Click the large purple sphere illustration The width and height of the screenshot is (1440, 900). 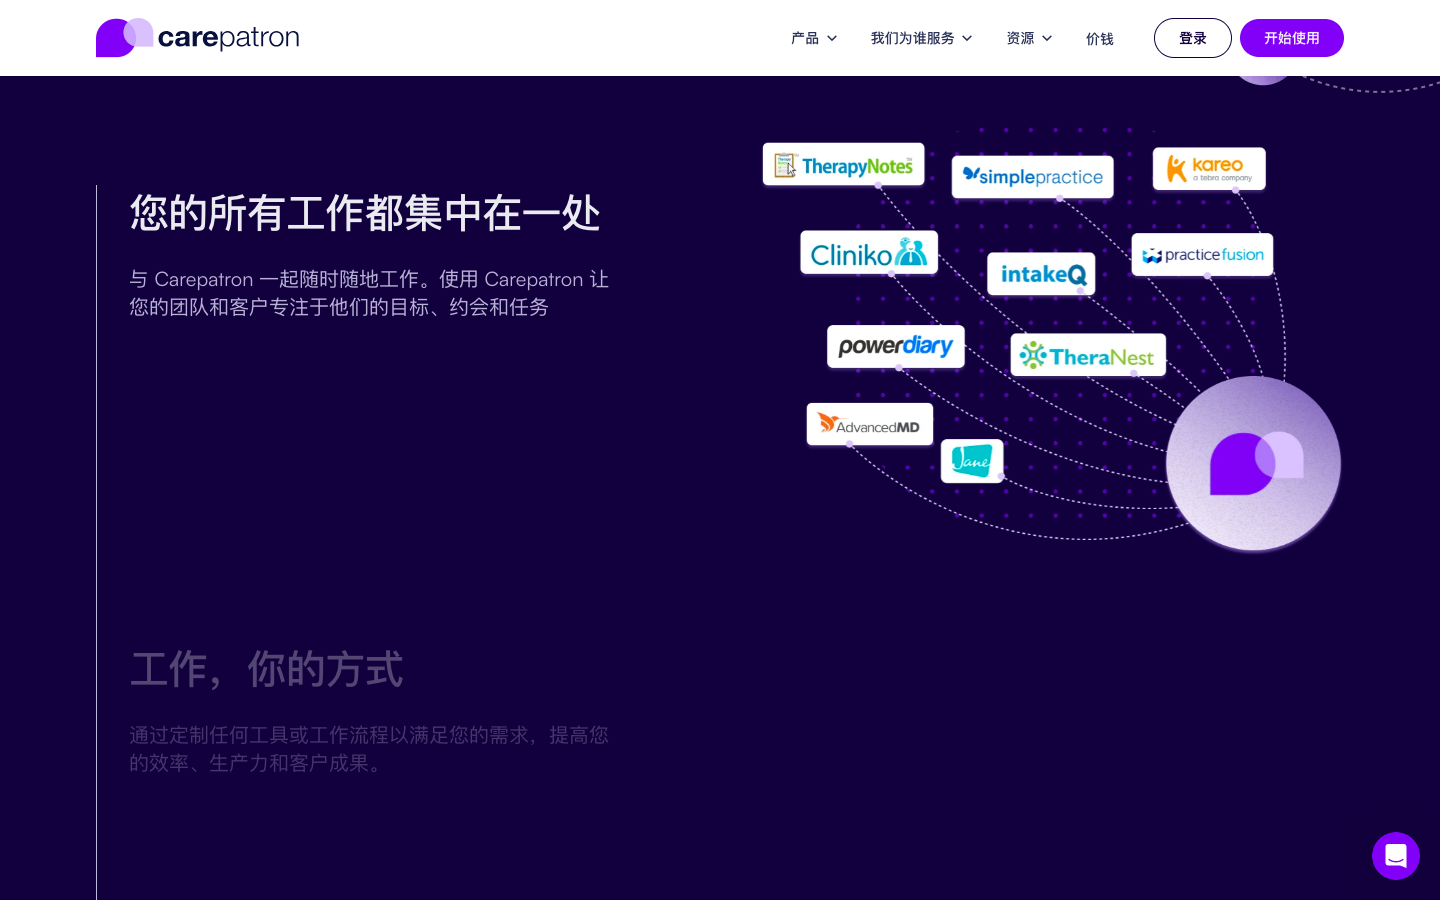pos(1253,463)
